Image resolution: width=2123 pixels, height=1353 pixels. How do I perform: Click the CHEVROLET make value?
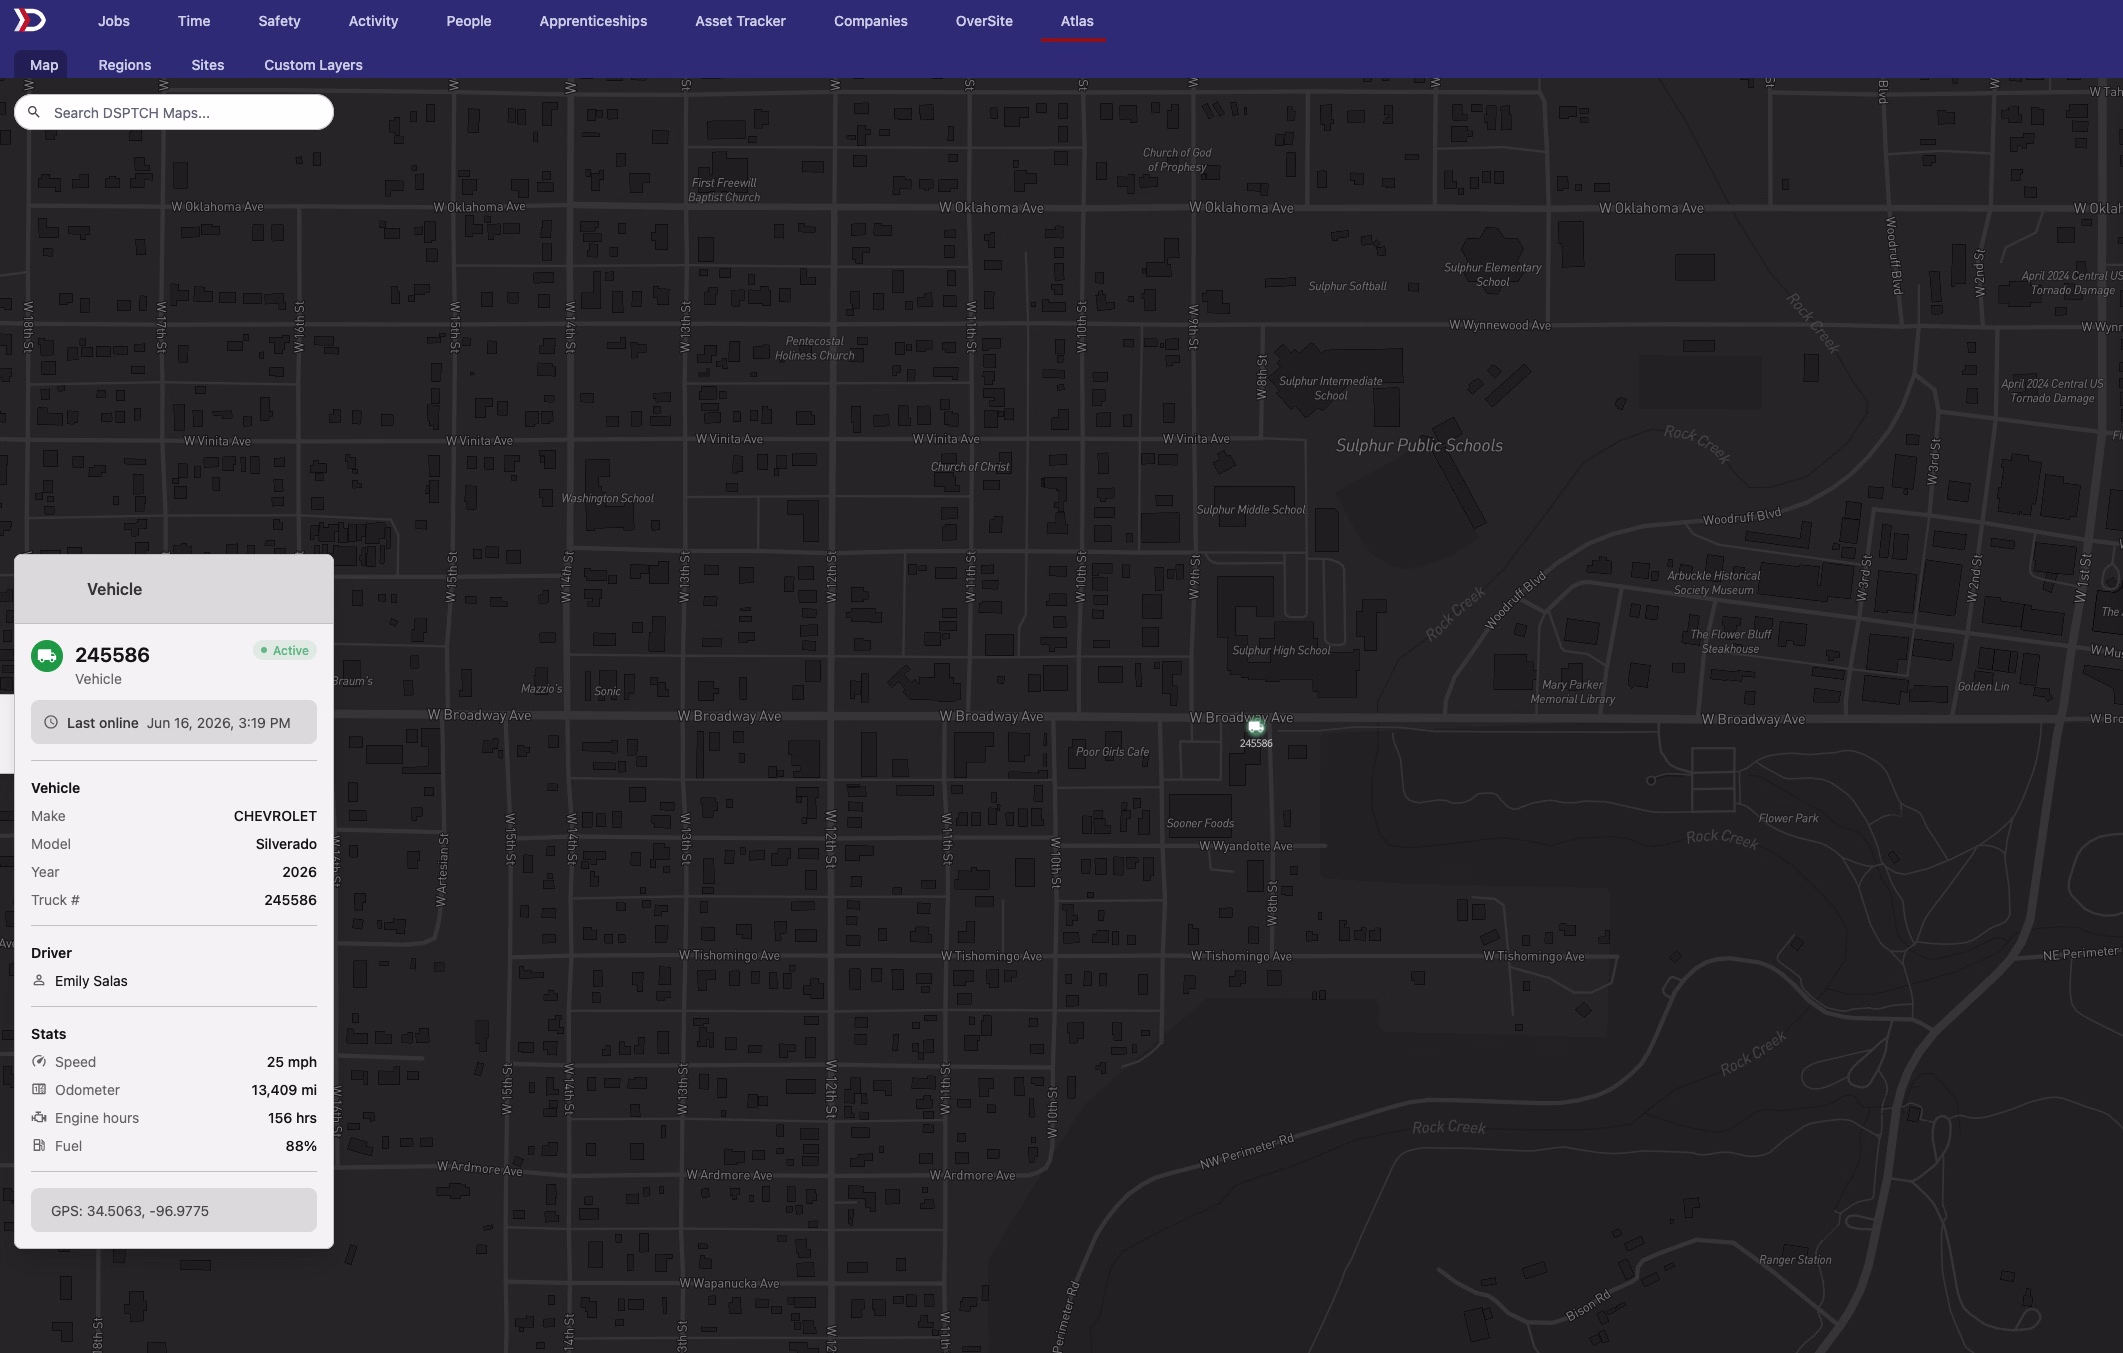275,816
